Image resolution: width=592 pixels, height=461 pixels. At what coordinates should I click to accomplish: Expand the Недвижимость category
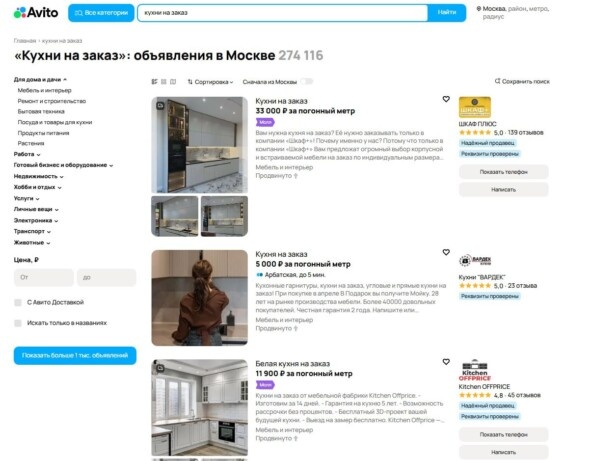(x=39, y=176)
